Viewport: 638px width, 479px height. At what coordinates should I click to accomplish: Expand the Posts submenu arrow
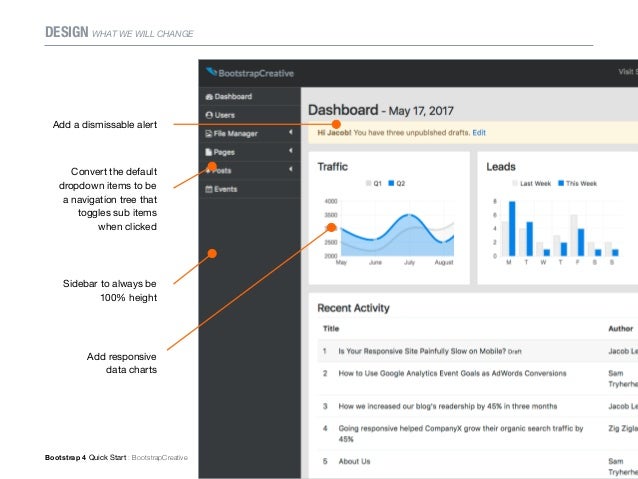(291, 169)
